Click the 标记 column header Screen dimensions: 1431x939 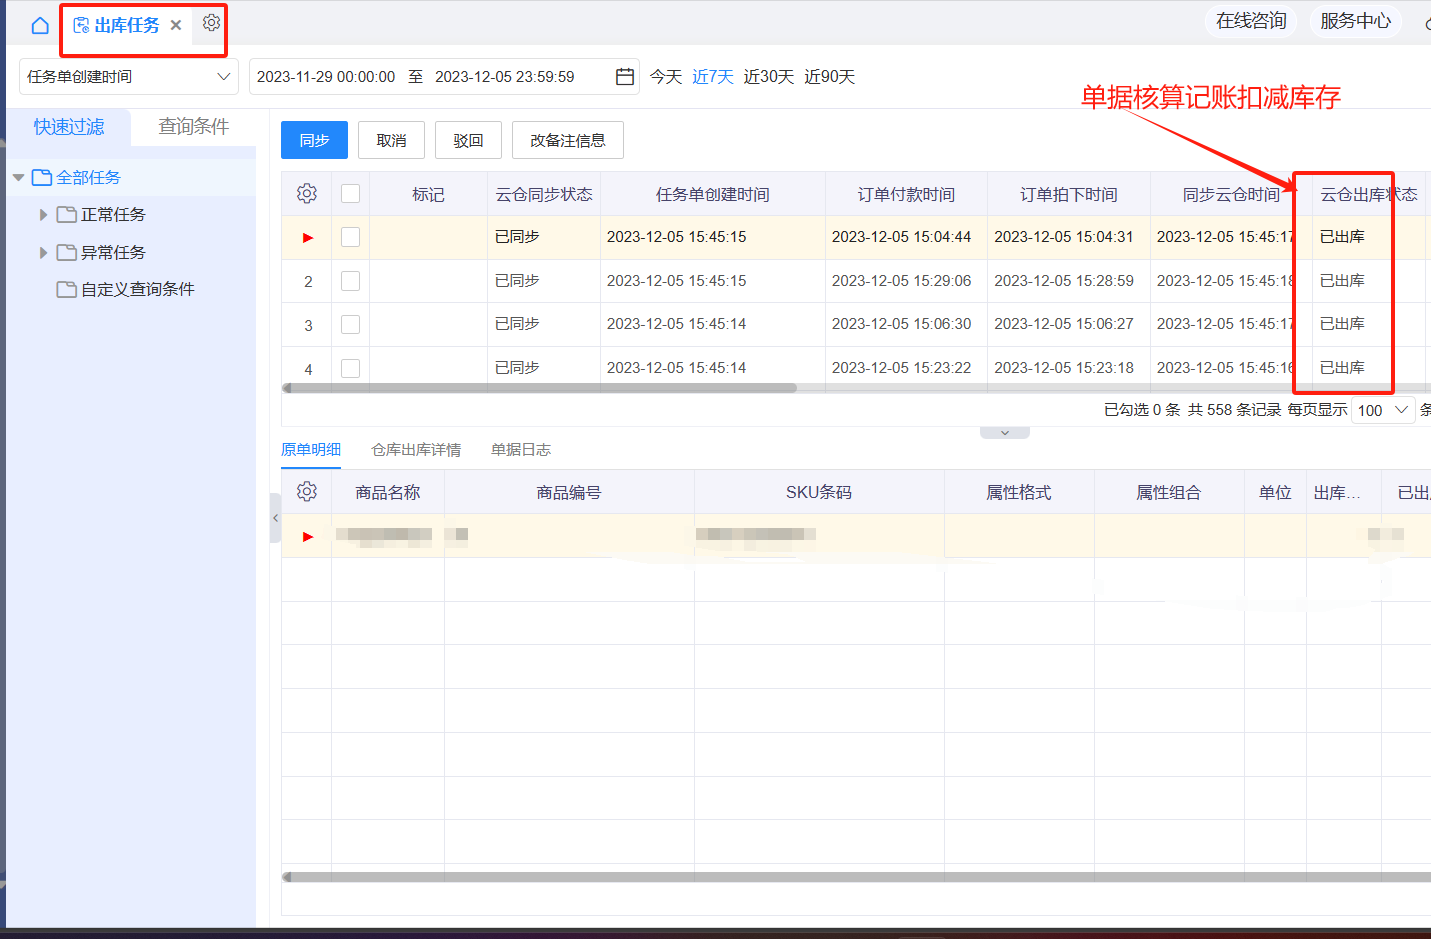428,194
